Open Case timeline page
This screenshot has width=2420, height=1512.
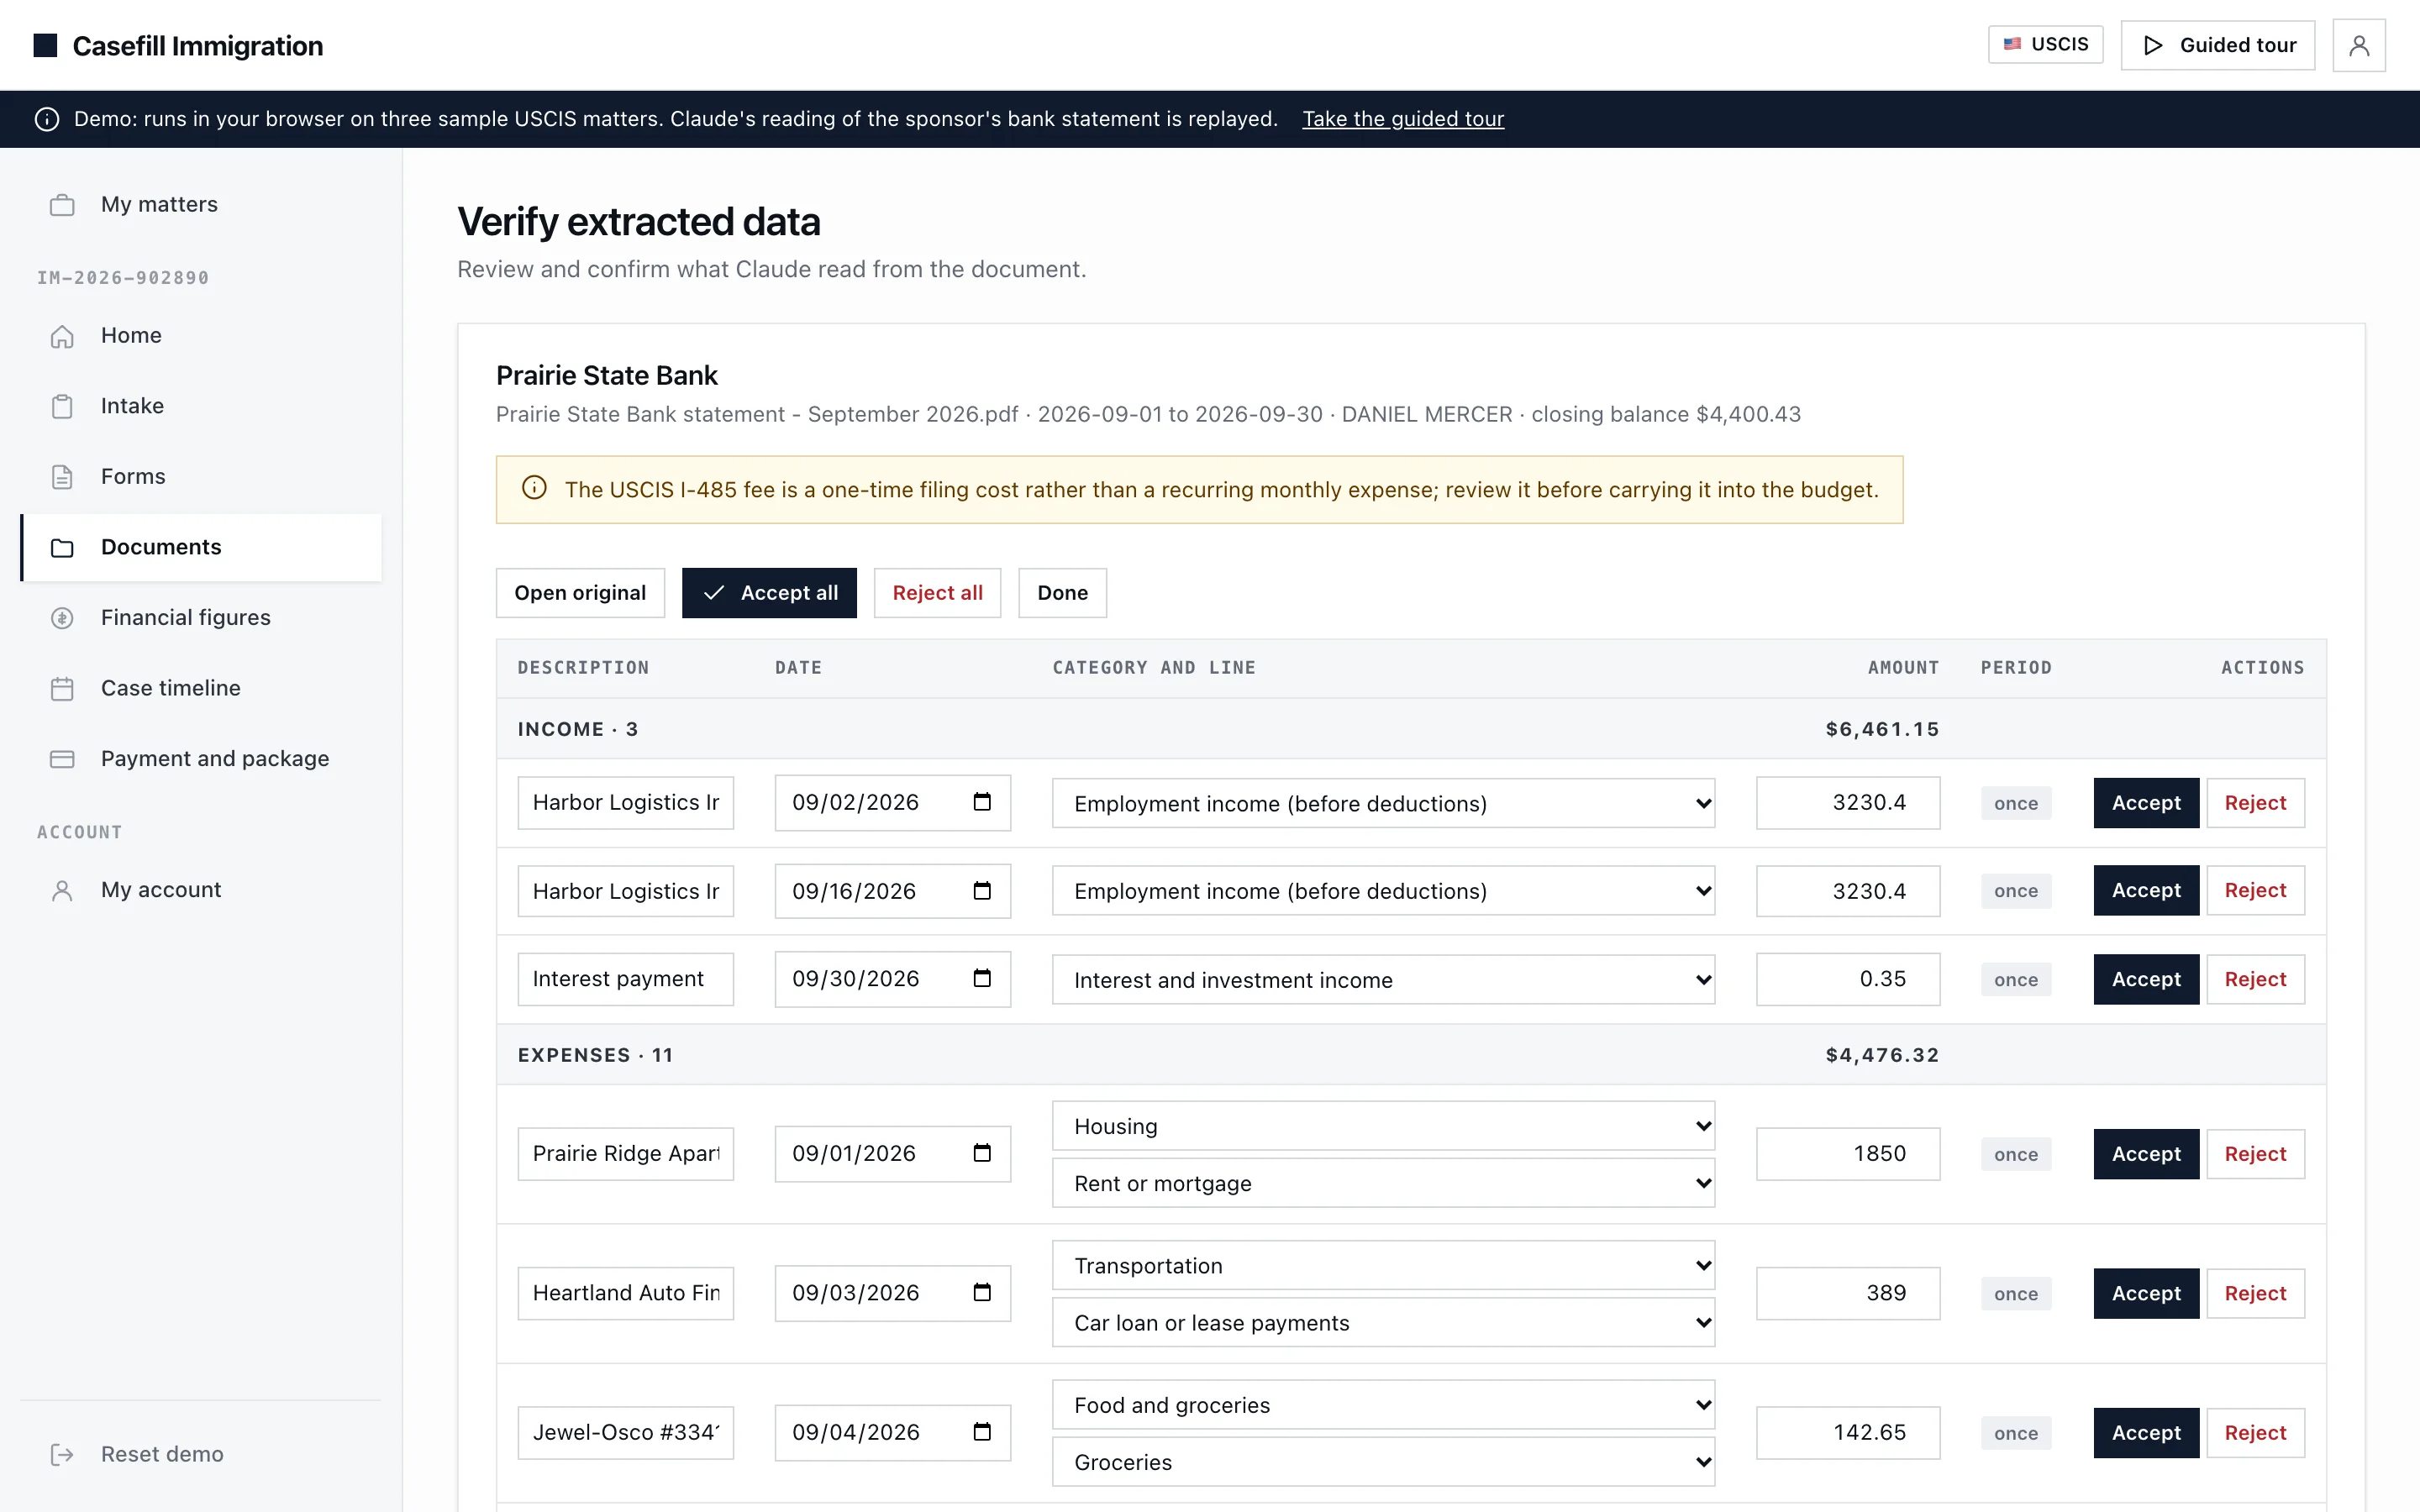pyautogui.click(x=201, y=688)
